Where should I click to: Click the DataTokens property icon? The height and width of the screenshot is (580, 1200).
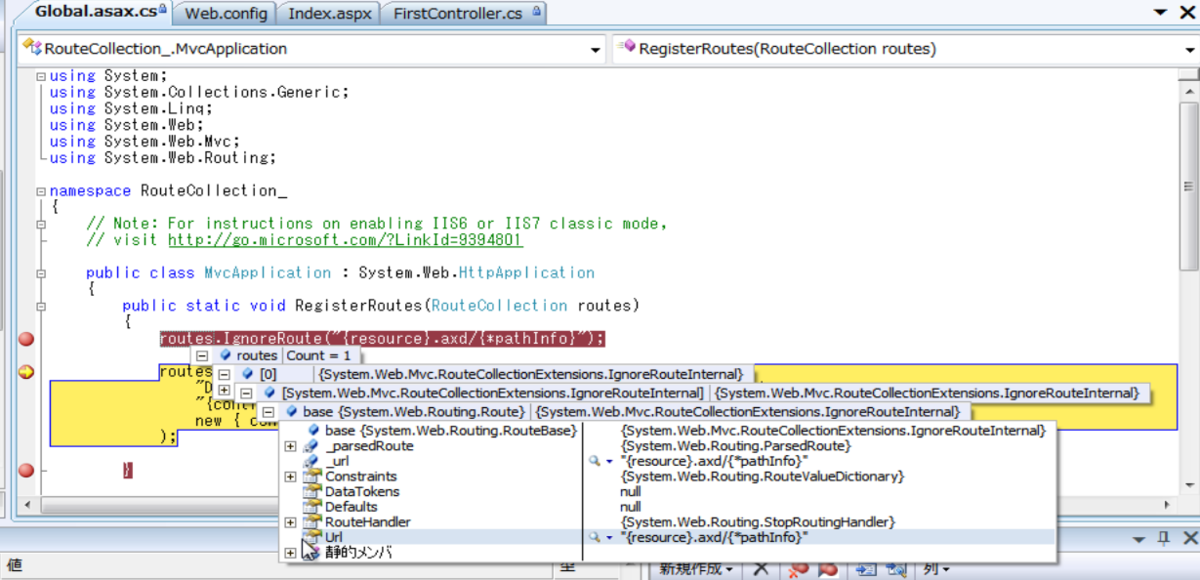pos(311,492)
